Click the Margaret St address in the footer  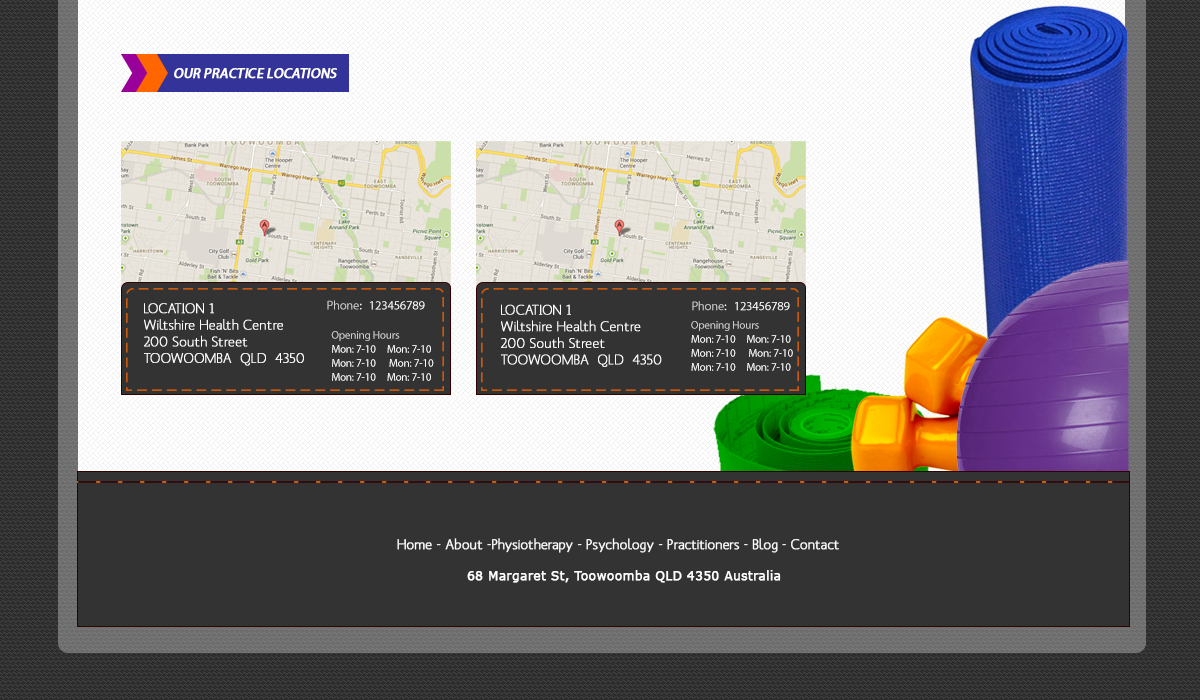click(623, 576)
